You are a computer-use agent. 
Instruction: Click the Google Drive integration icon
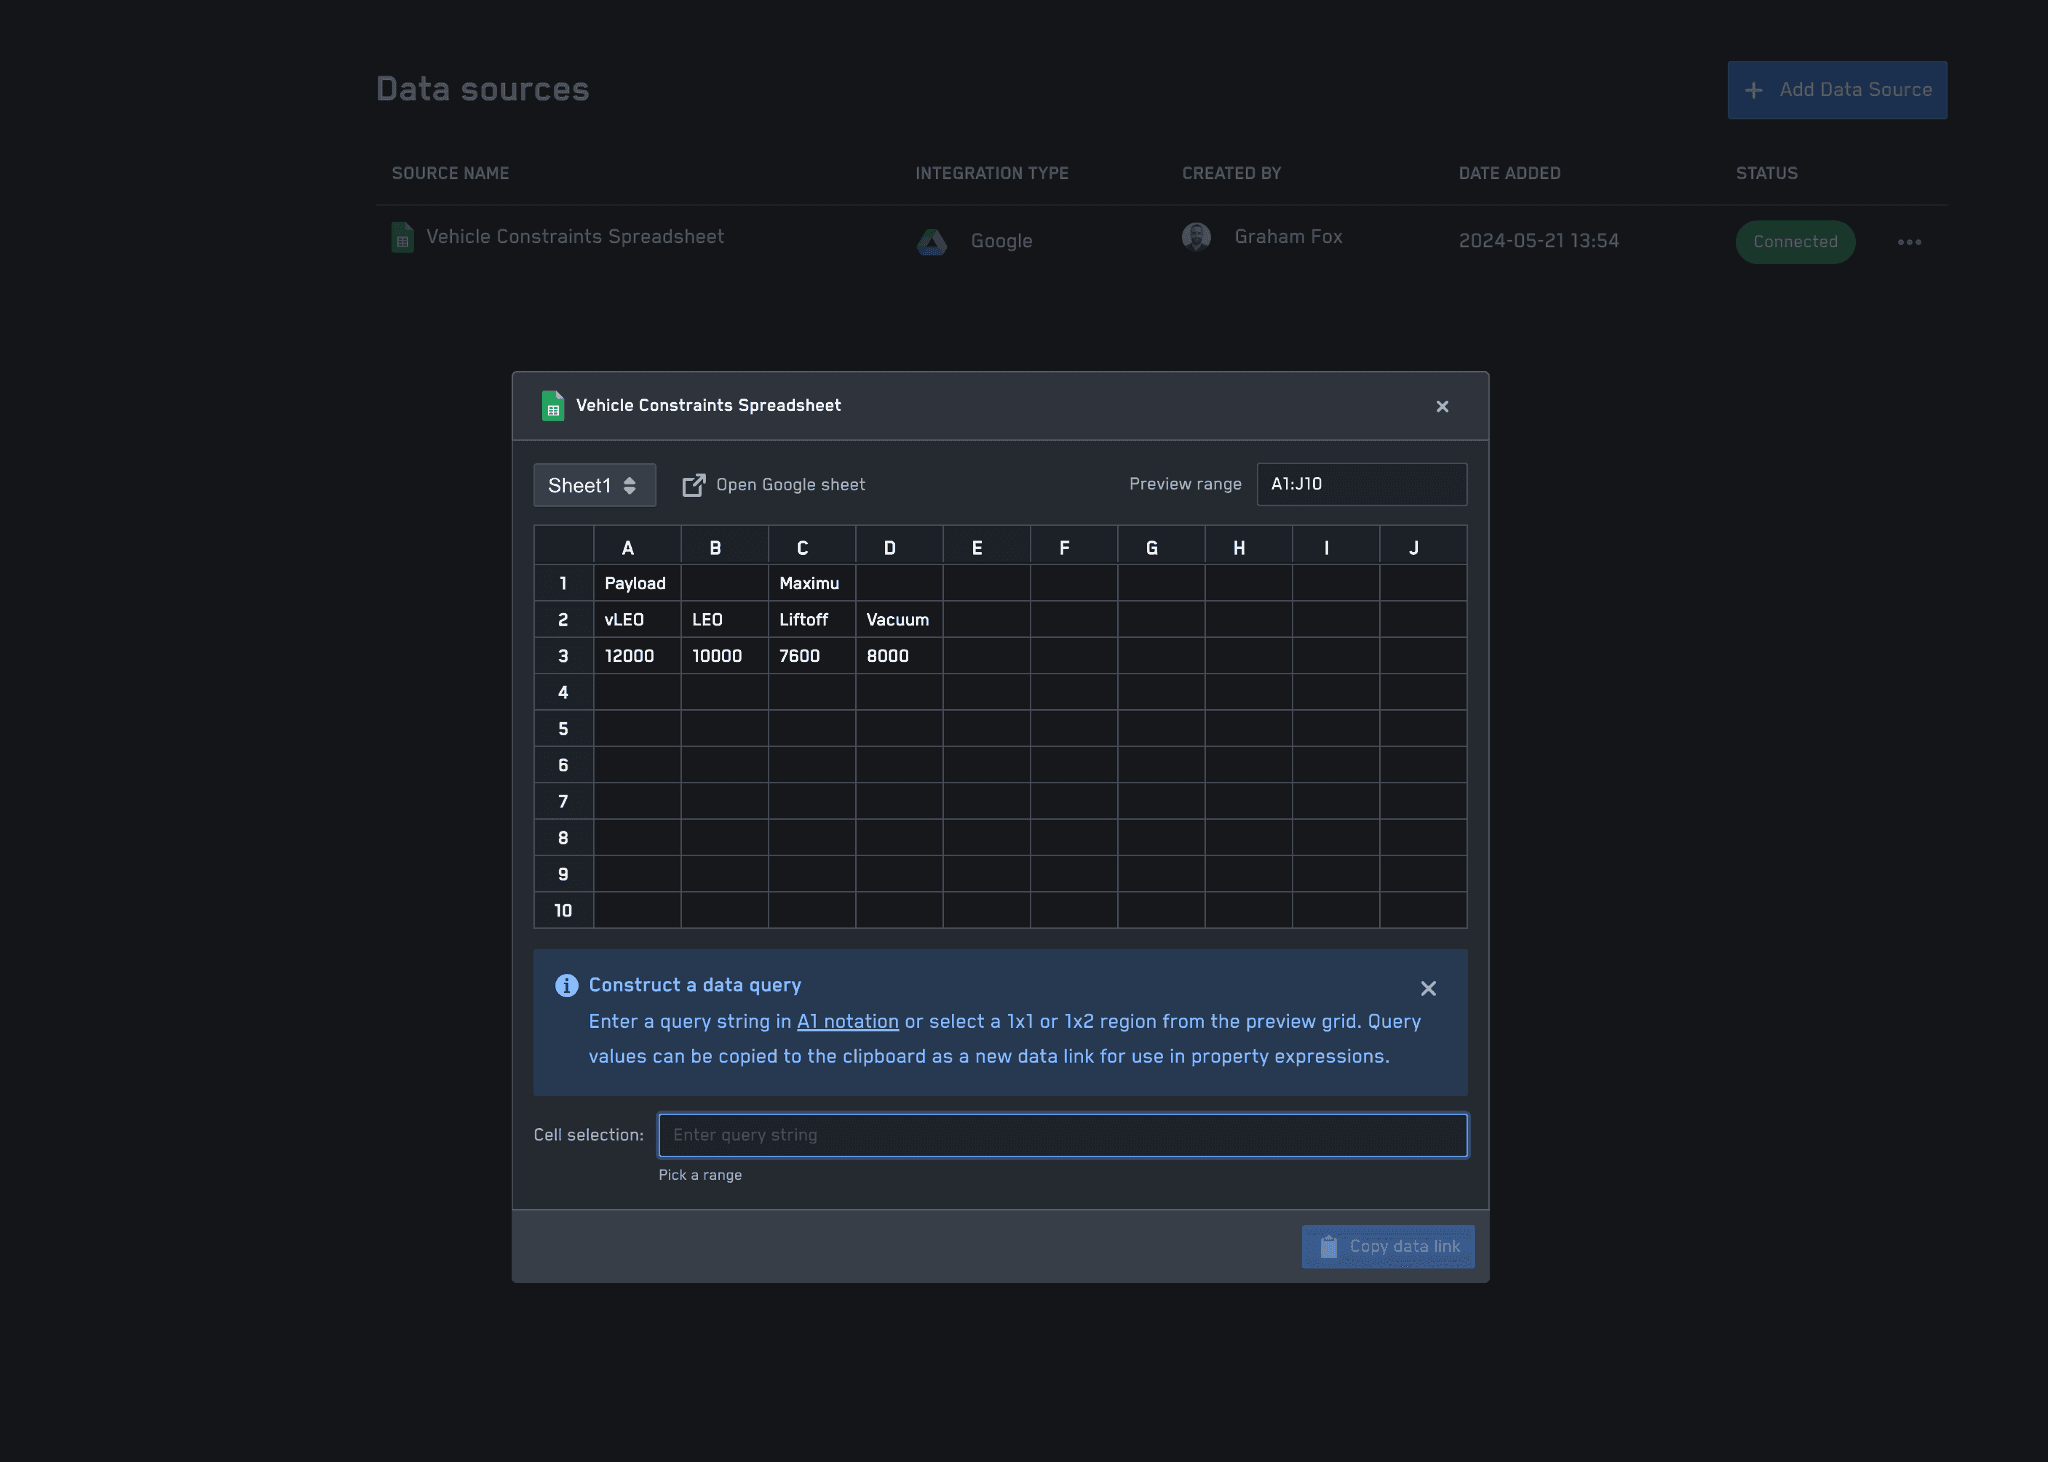(932, 241)
